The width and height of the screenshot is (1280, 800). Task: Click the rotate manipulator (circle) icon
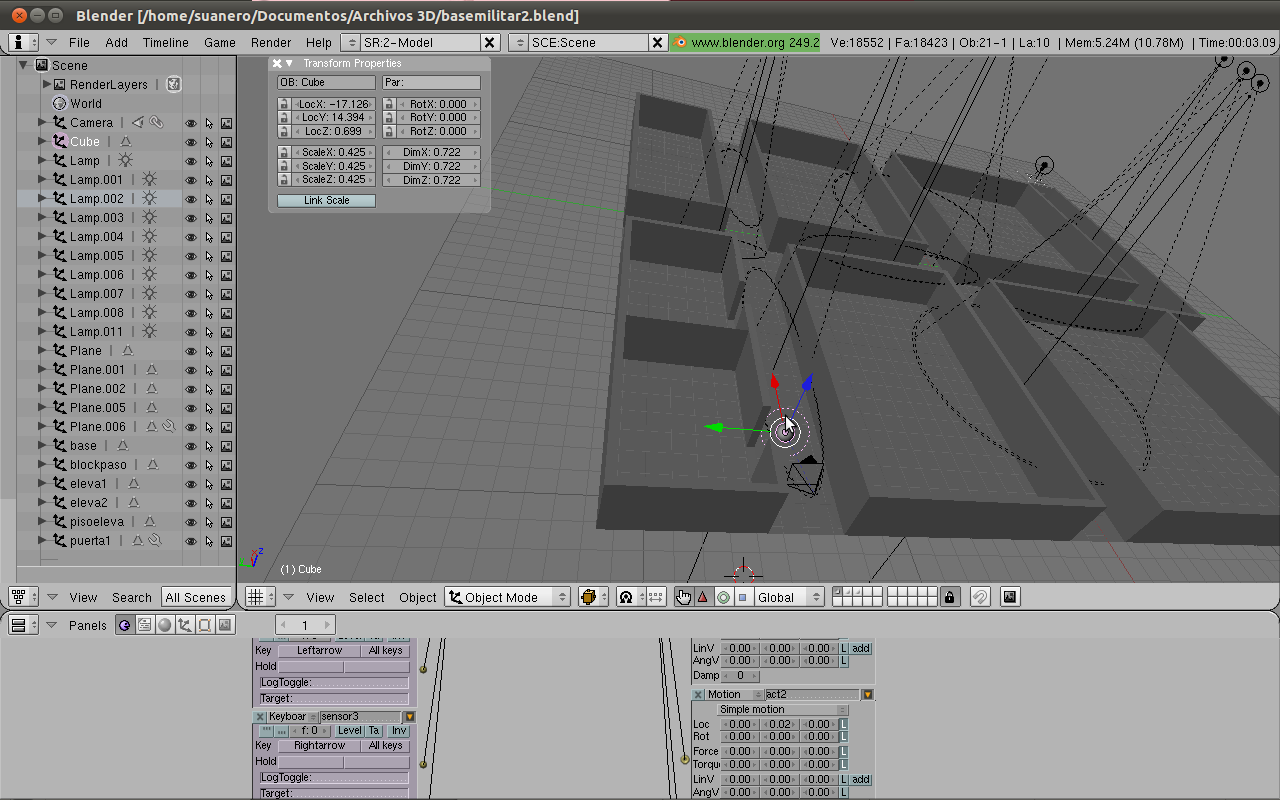click(723, 597)
